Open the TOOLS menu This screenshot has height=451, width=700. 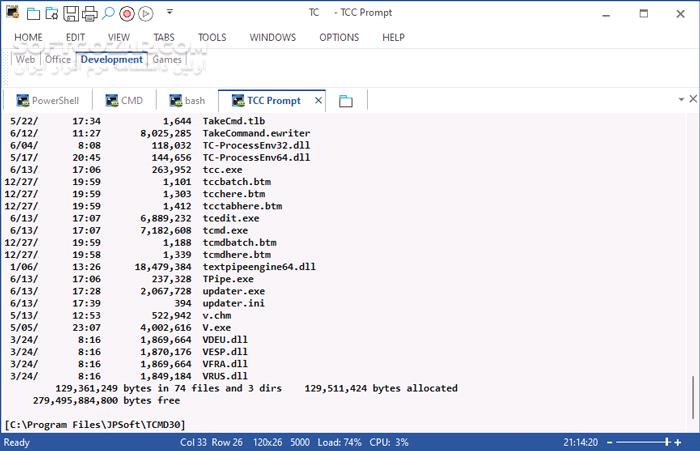click(x=212, y=38)
